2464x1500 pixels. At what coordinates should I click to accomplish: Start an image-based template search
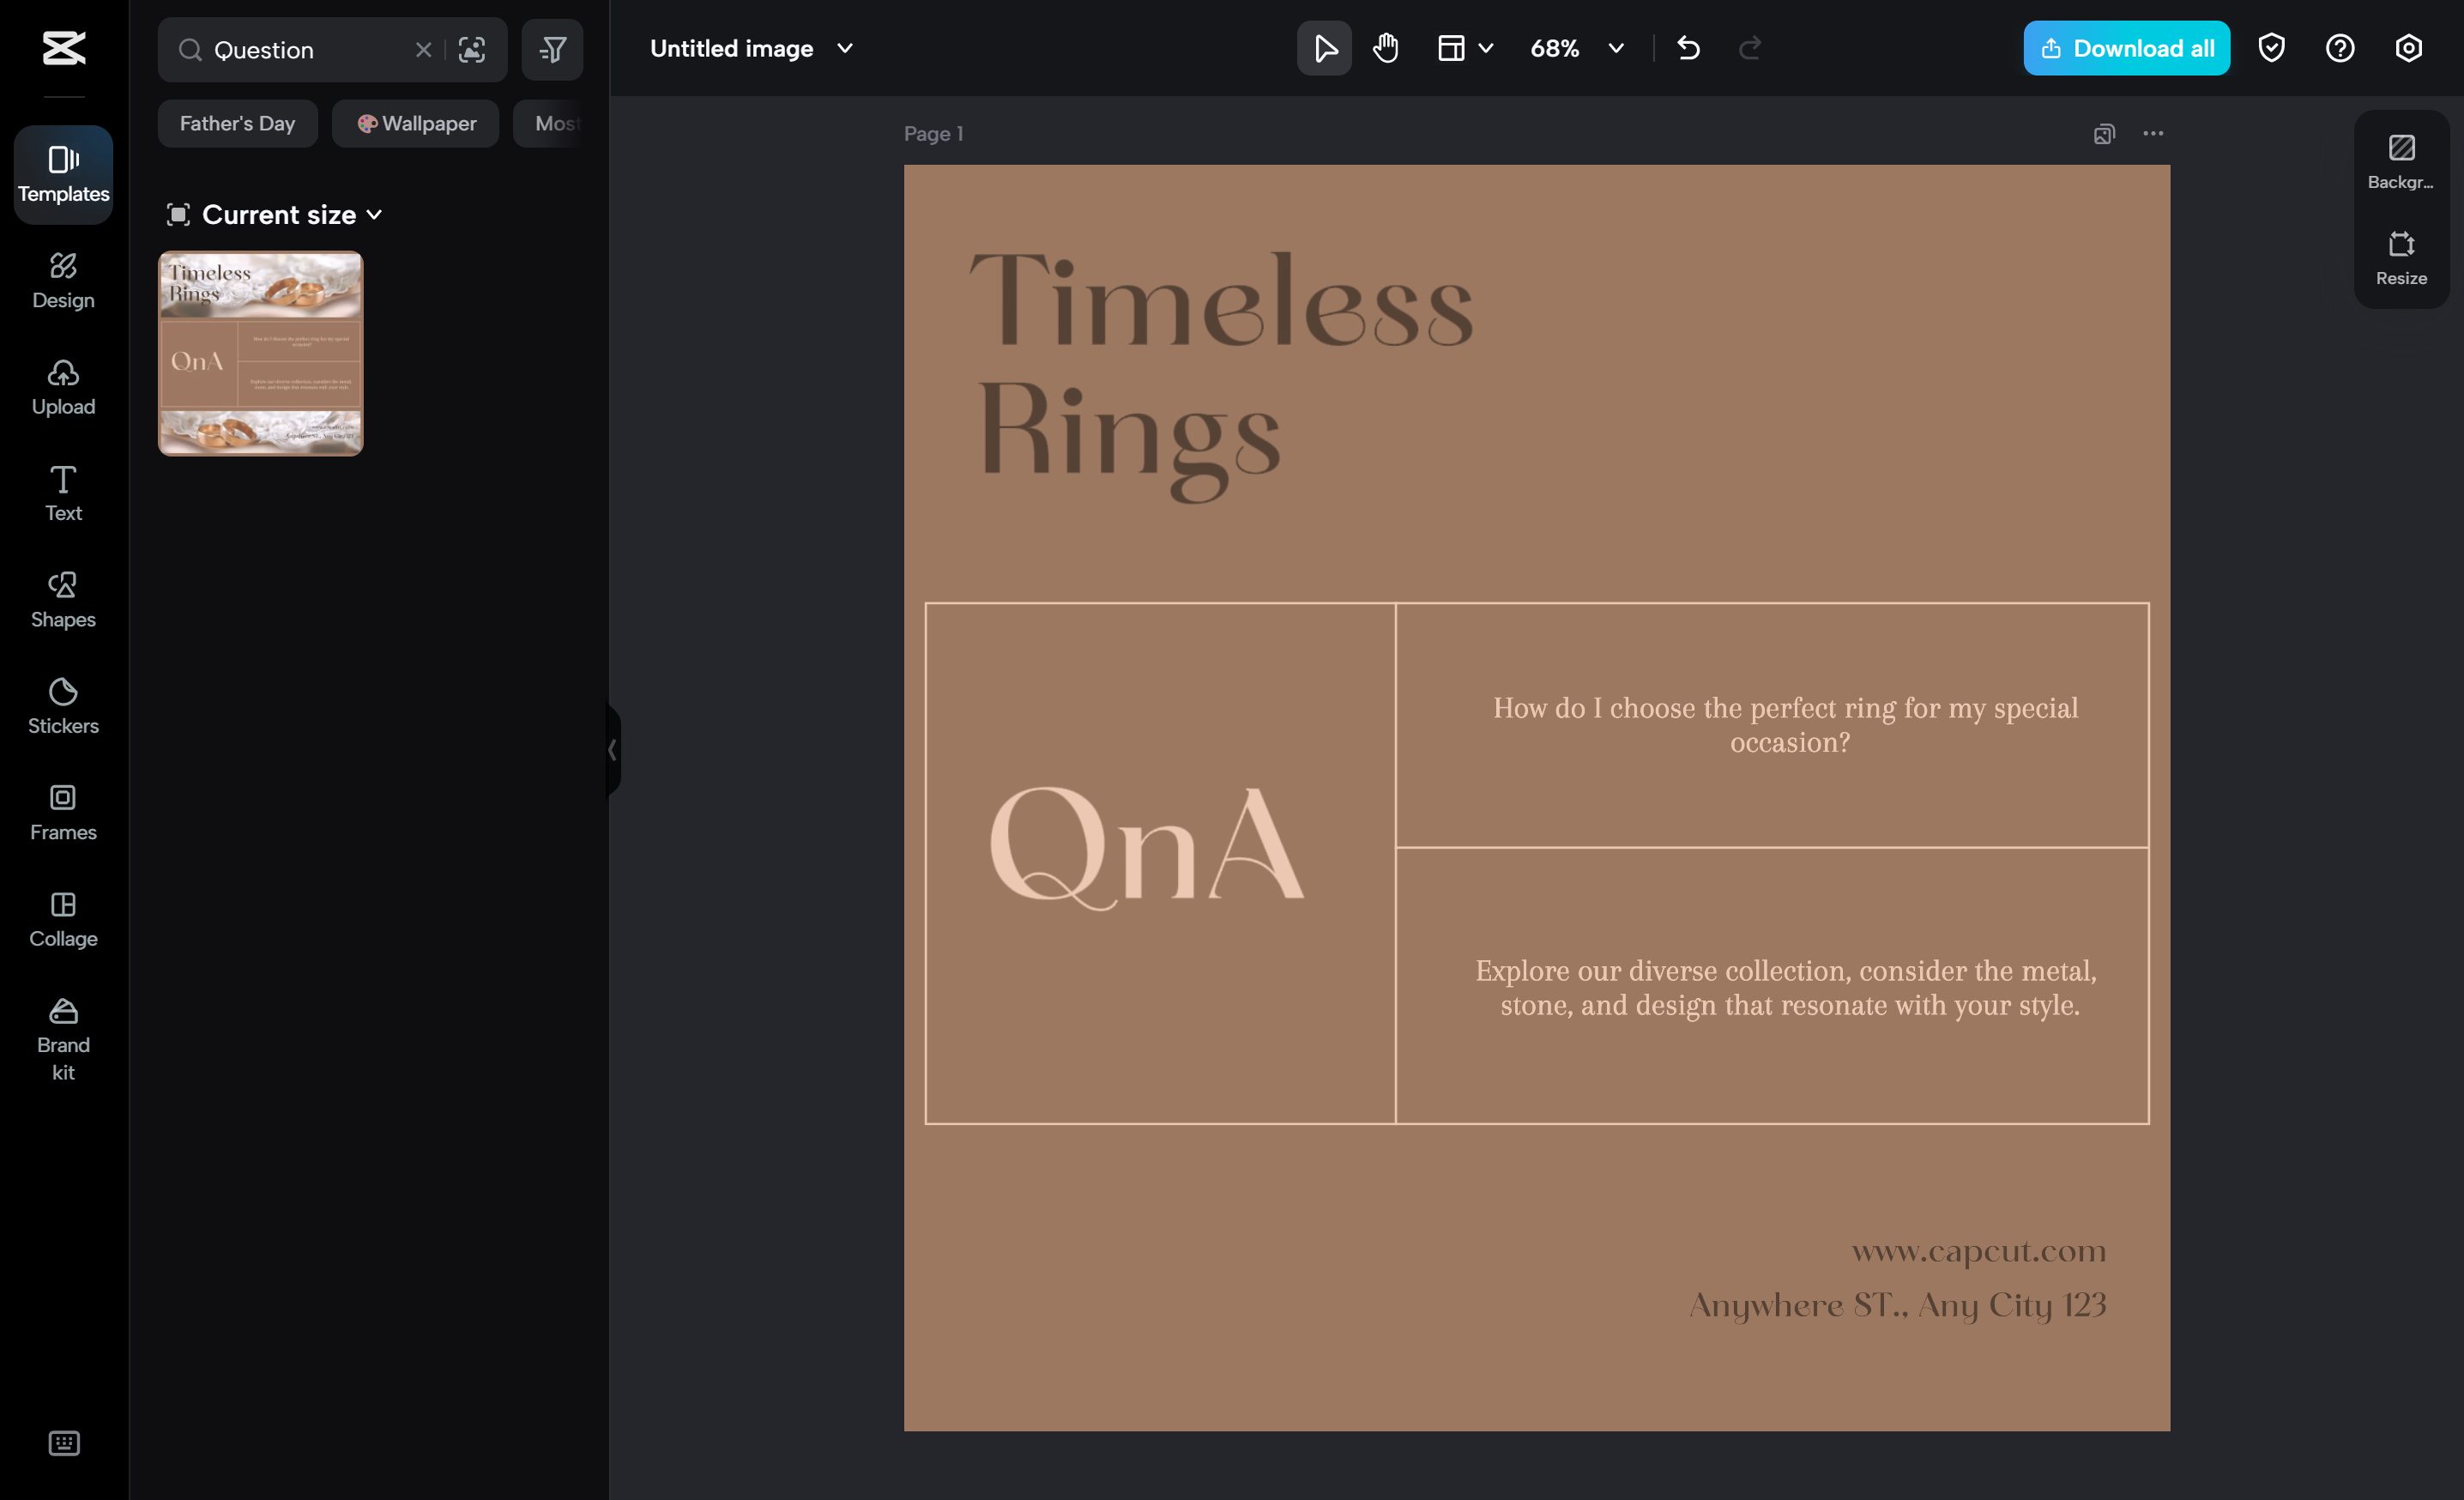(472, 49)
